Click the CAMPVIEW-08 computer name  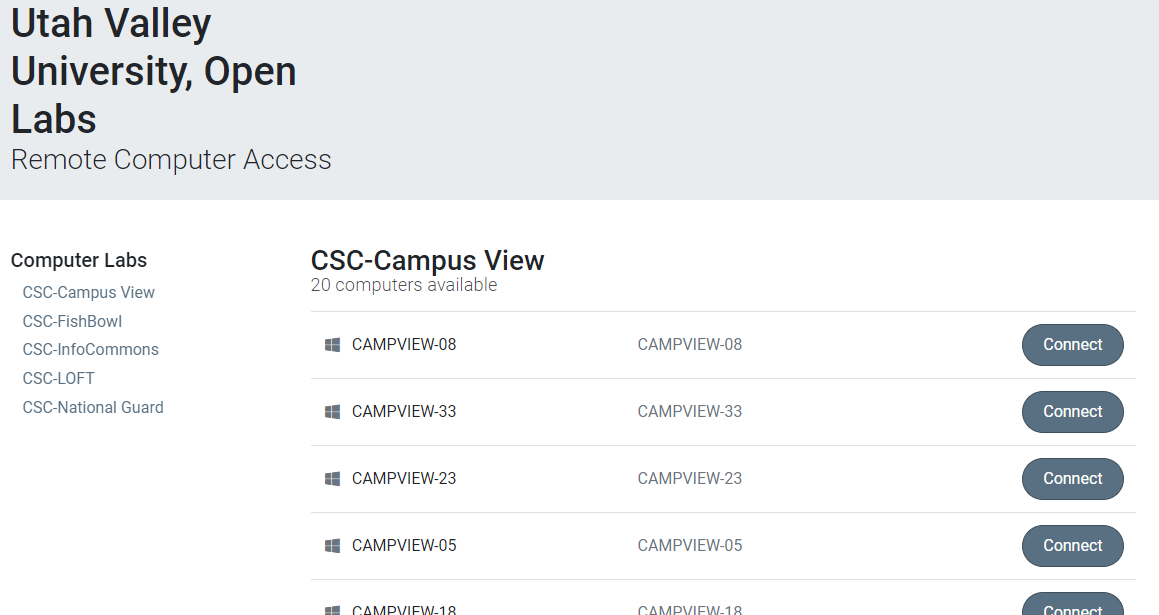(404, 344)
